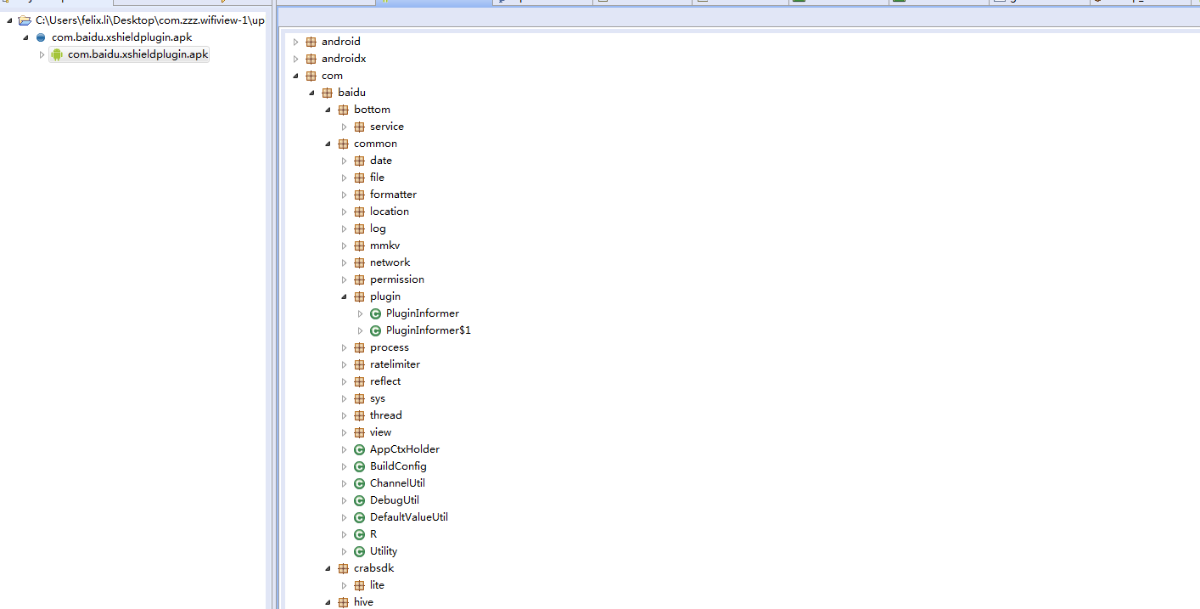The width and height of the screenshot is (1200, 609).
Task: Select the 'mmkv' package label
Action: tap(385, 246)
